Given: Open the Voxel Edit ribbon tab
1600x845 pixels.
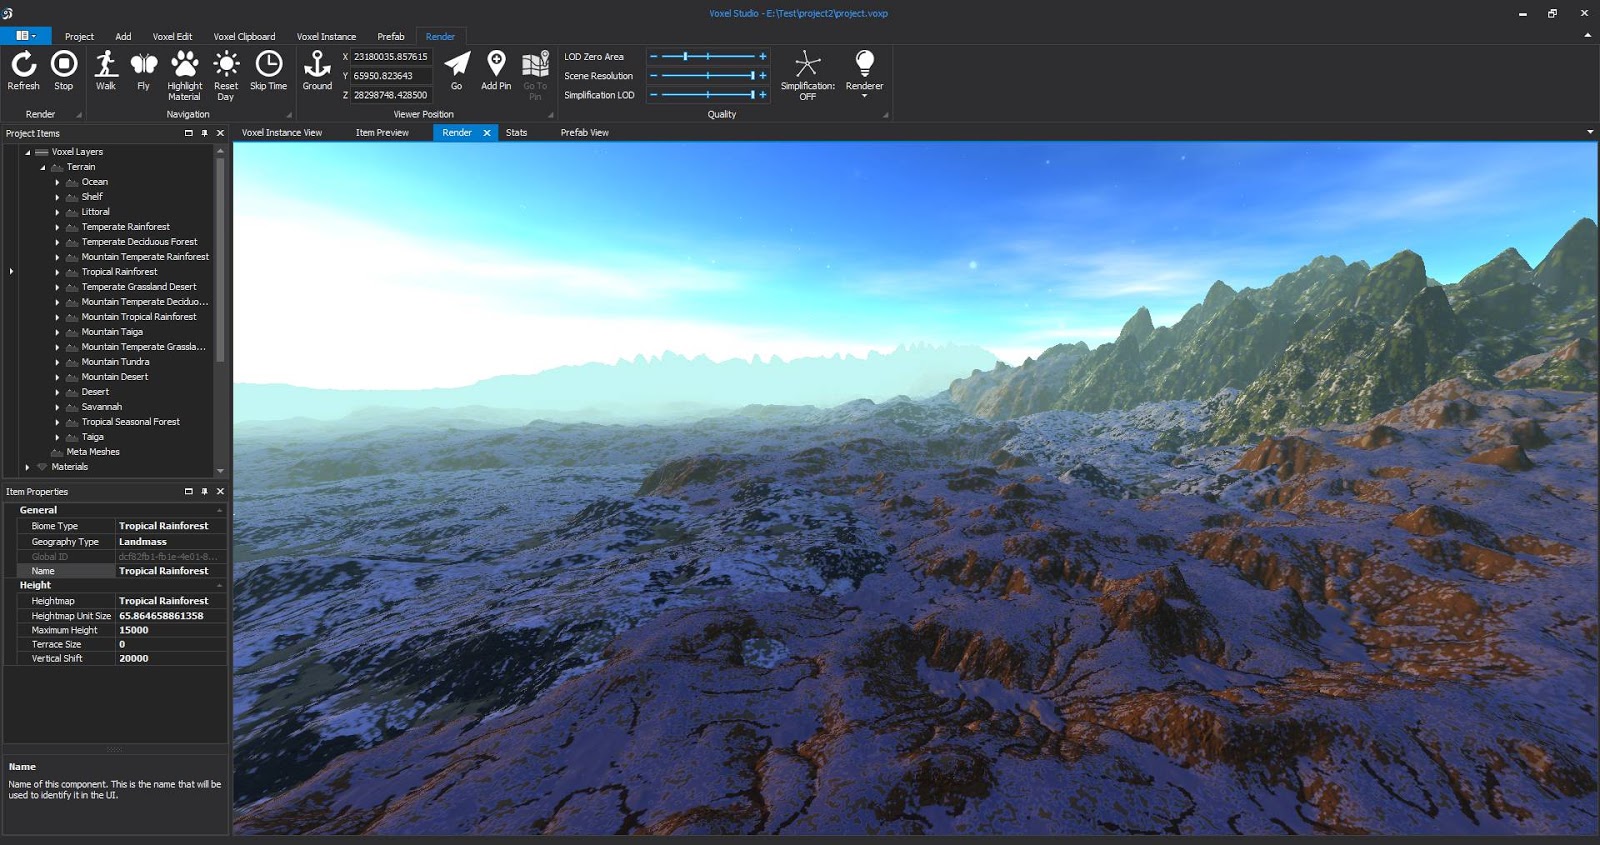Looking at the screenshot, I should (172, 37).
